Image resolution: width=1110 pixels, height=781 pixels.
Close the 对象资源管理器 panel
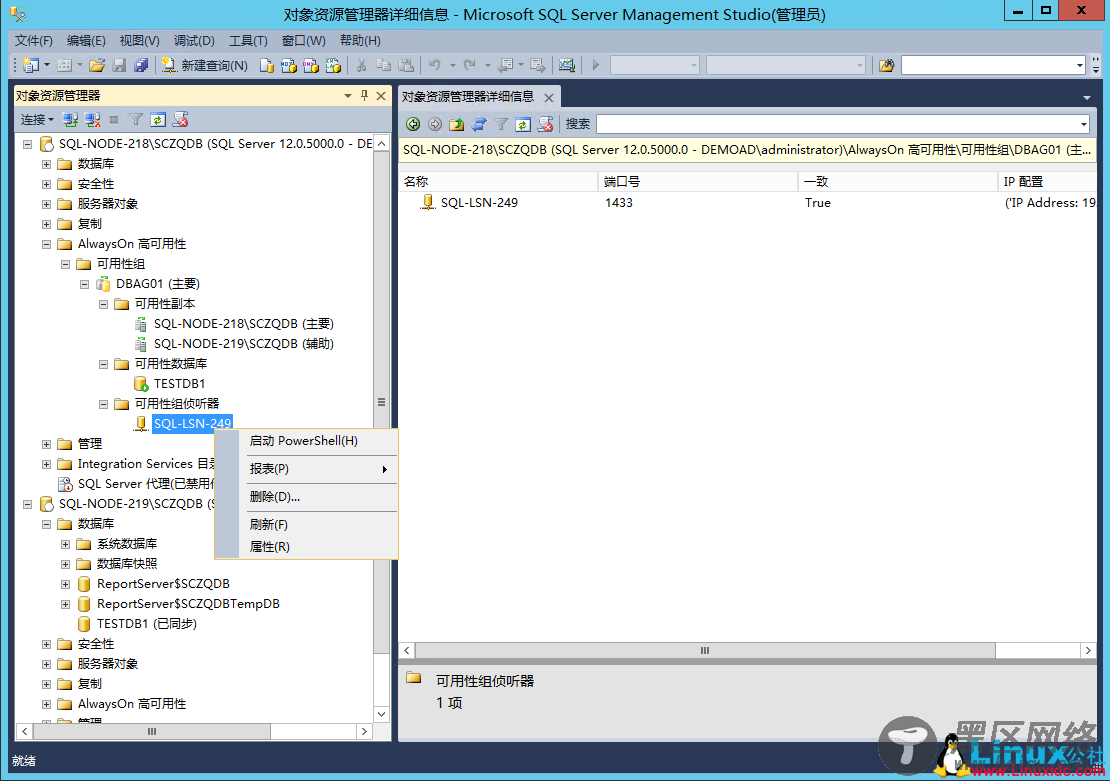pos(381,96)
